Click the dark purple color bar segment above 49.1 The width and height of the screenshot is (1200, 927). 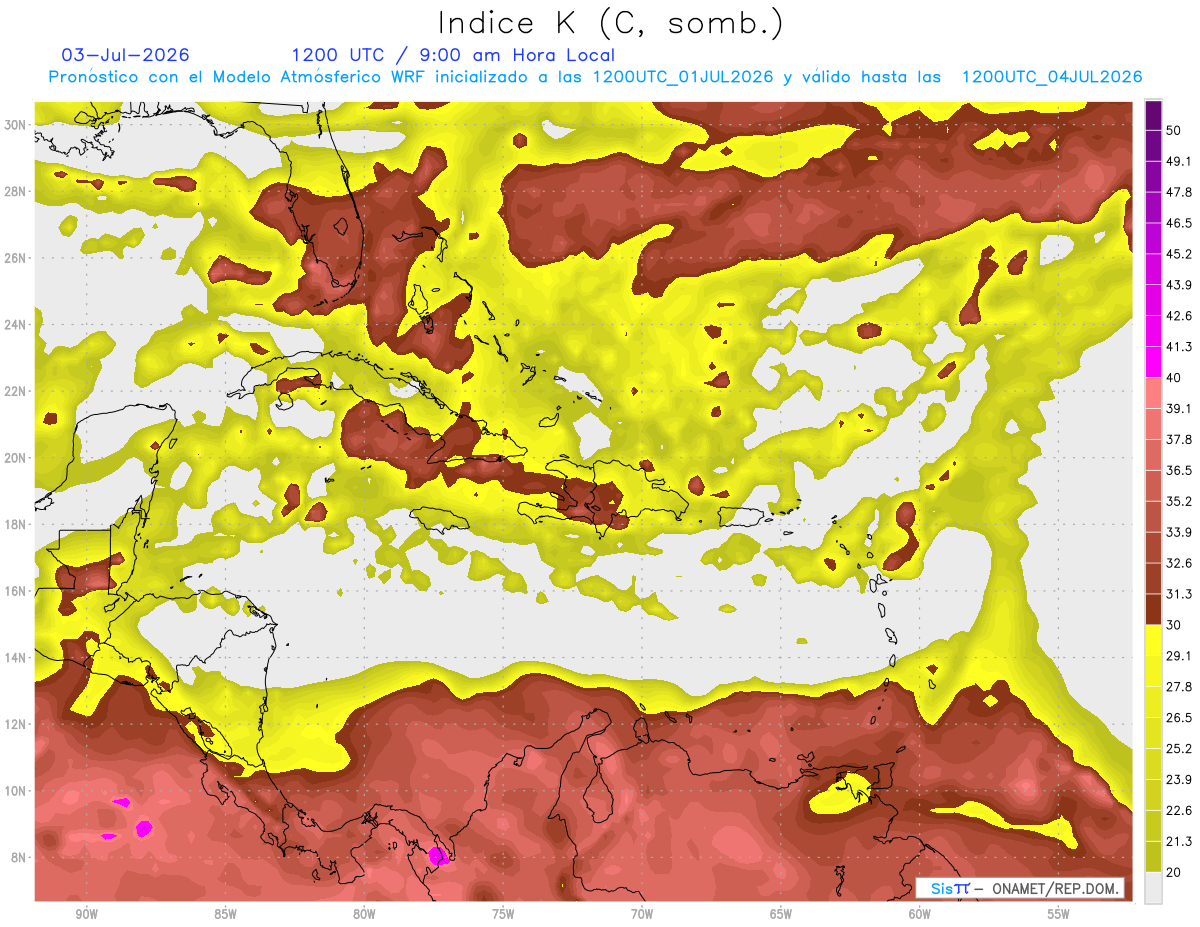[1153, 146]
